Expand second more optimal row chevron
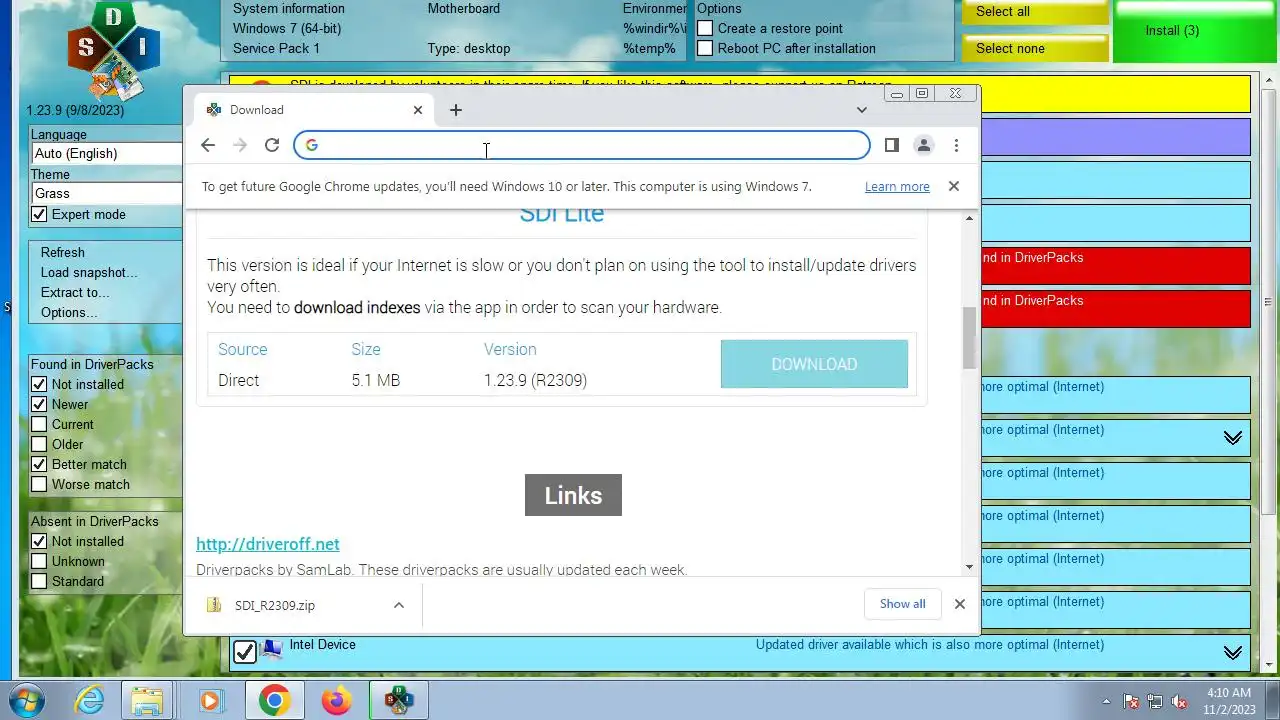The width and height of the screenshot is (1280, 720). click(x=1232, y=438)
